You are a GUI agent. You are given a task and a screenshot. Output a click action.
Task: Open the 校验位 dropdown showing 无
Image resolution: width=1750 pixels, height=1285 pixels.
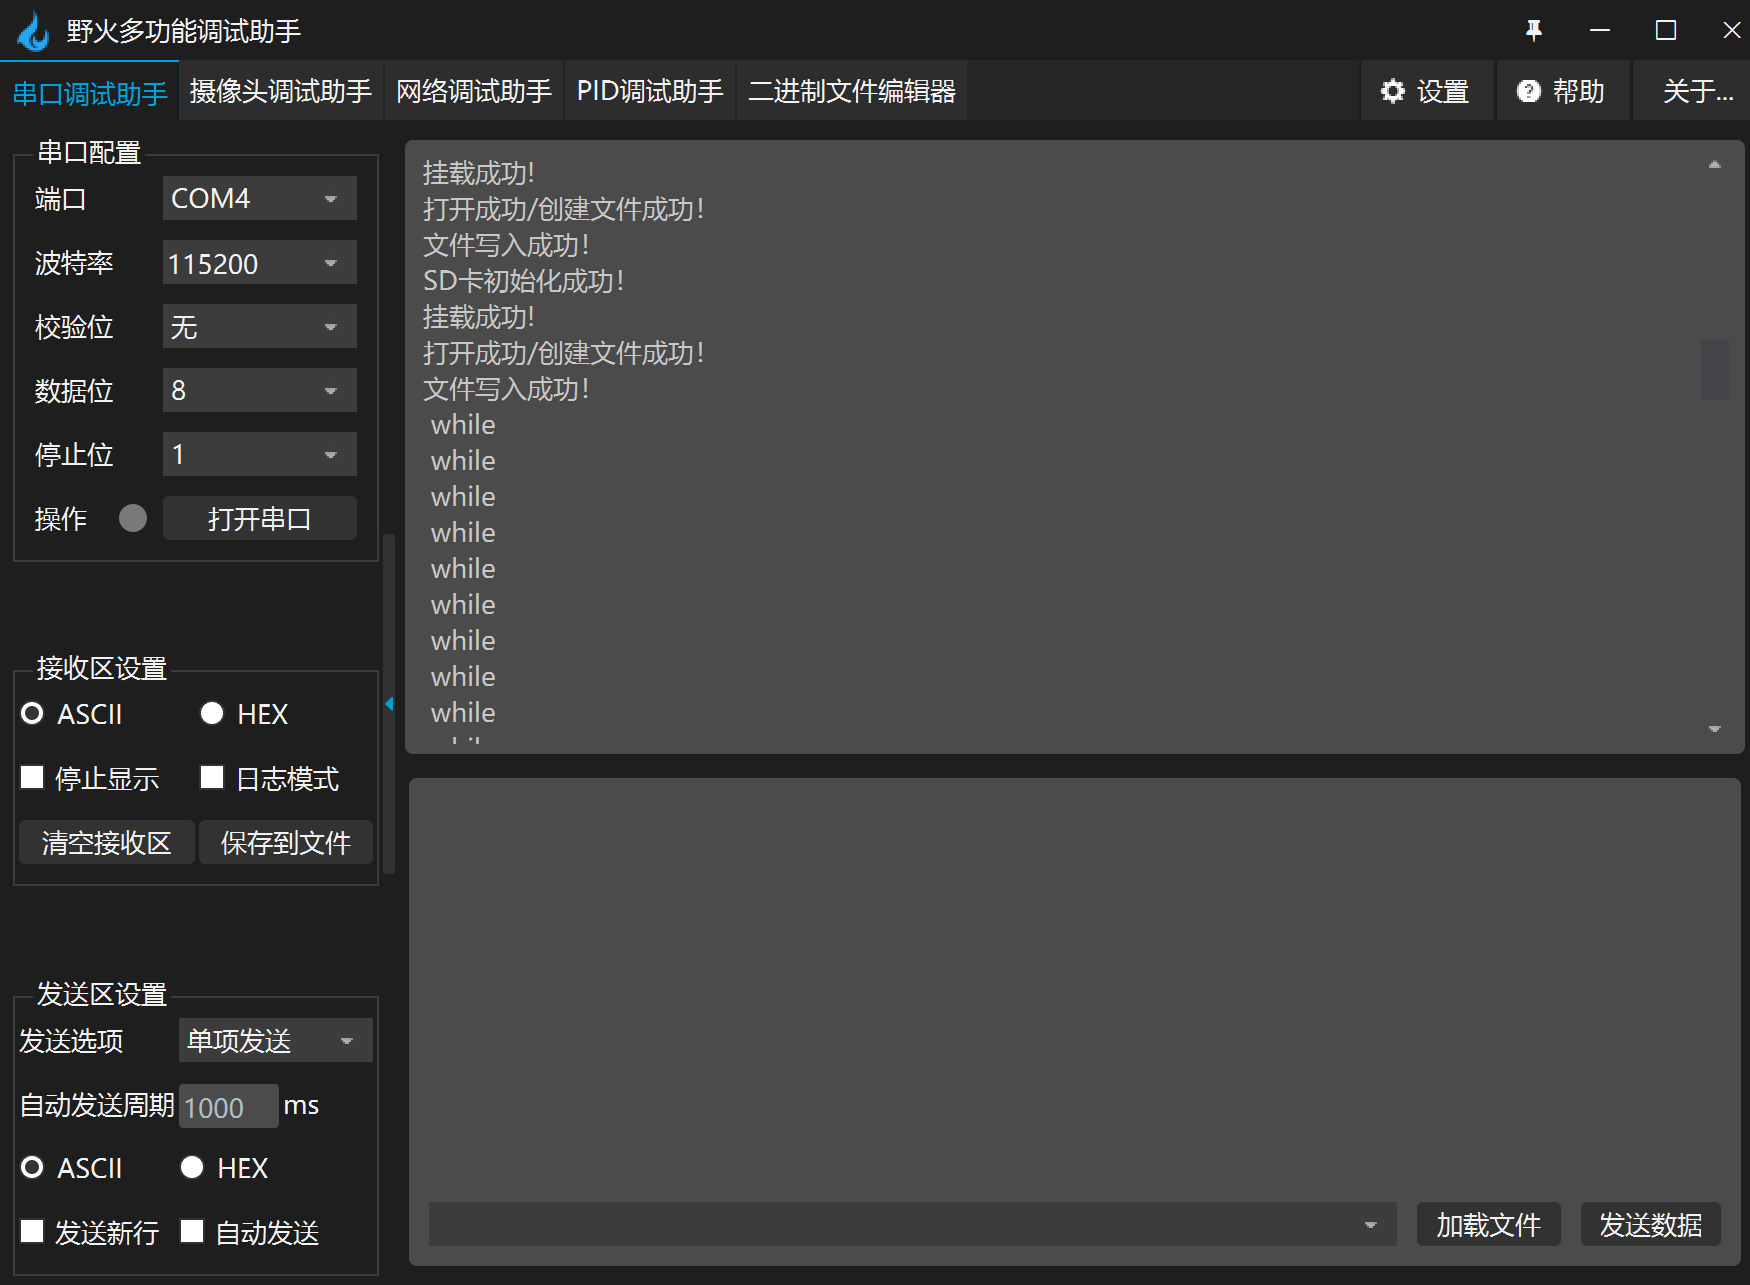point(260,326)
